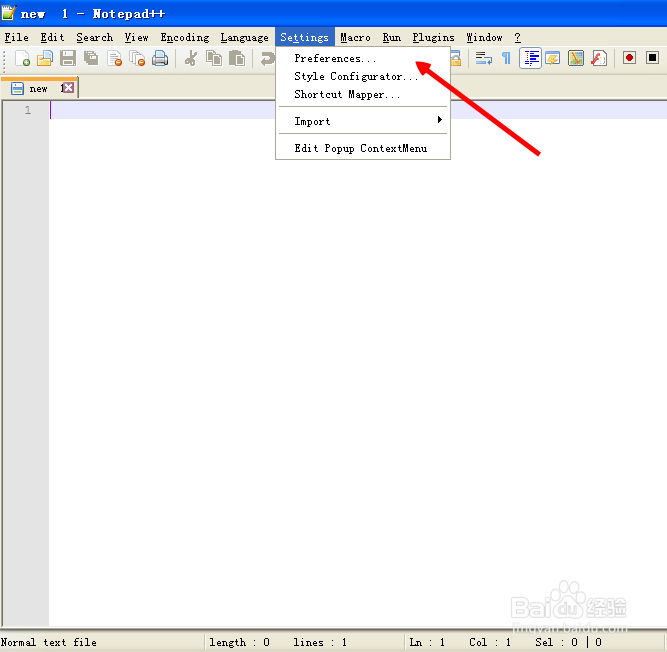This screenshot has height=652, width=667.
Task: Open the View menu
Action: coord(136,37)
